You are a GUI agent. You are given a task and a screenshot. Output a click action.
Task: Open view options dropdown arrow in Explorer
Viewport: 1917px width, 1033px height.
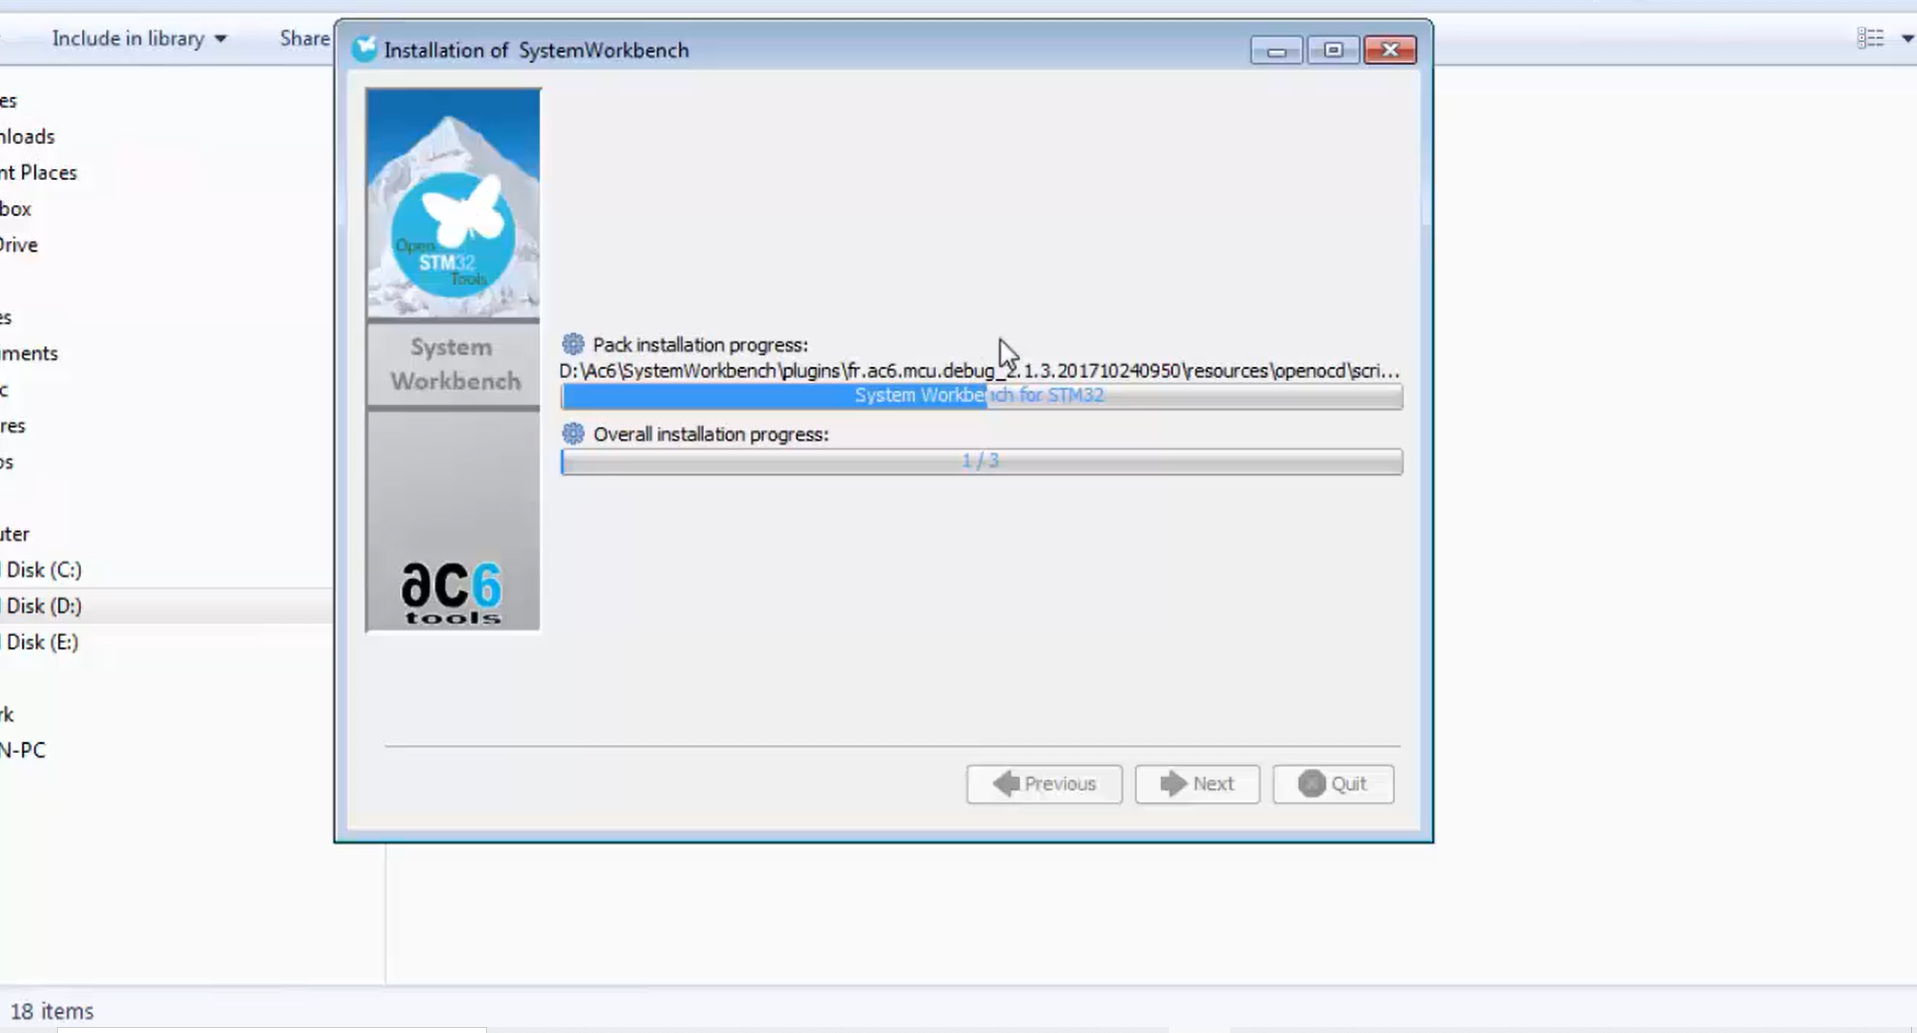point(1907,38)
